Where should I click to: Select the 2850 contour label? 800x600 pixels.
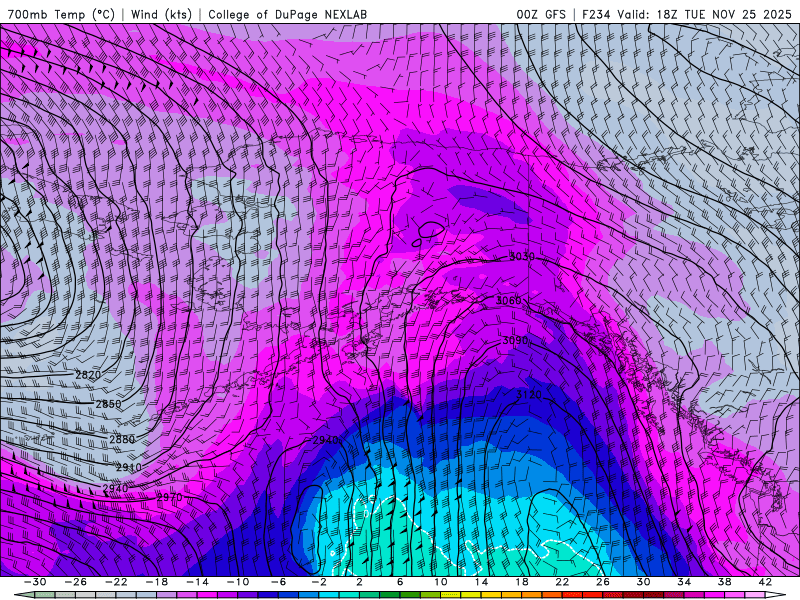tap(109, 404)
